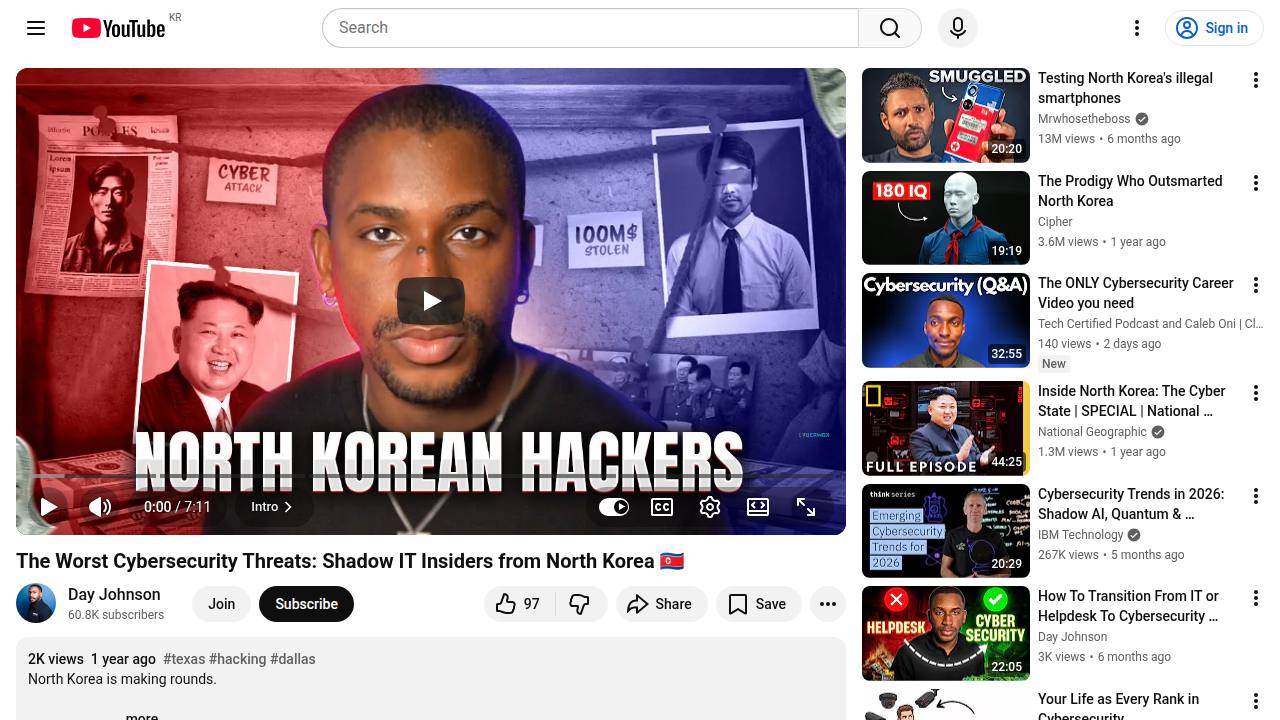This screenshot has width=1280, height=720.
Task: Dislike this video
Action: (580, 604)
